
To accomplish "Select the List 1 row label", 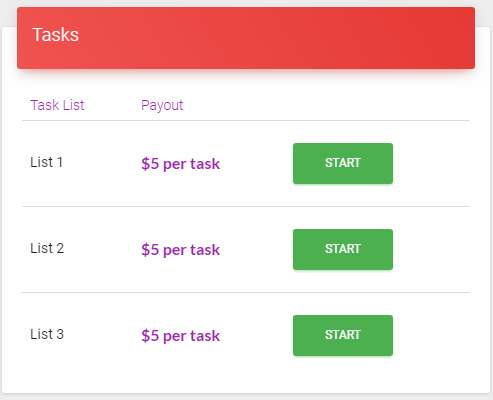I will tap(46, 162).
